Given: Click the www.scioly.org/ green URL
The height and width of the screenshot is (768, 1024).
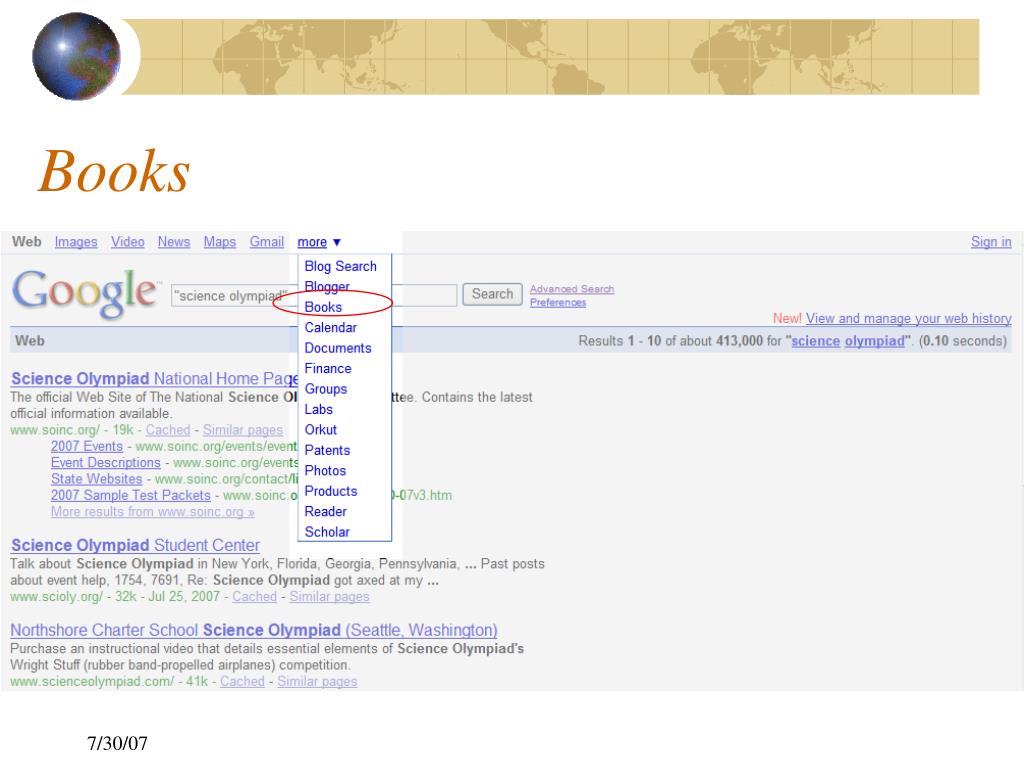Looking at the screenshot, I should [x=56, y=596].
